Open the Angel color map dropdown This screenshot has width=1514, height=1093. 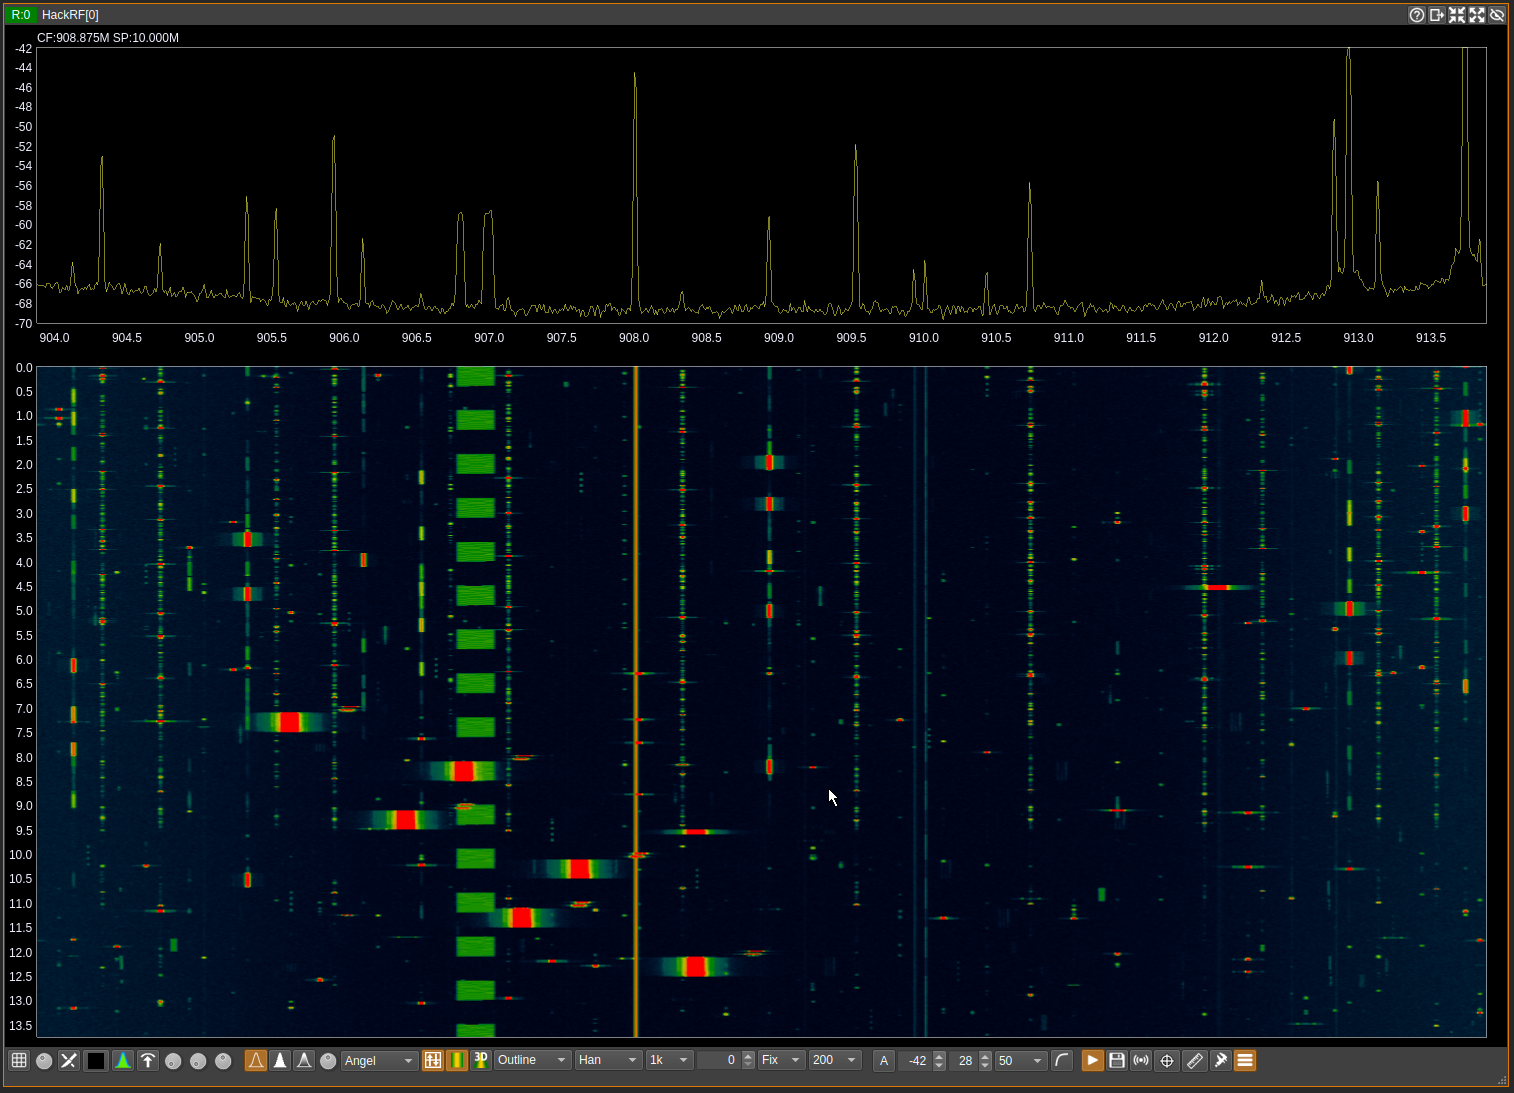coord(379,1060)
